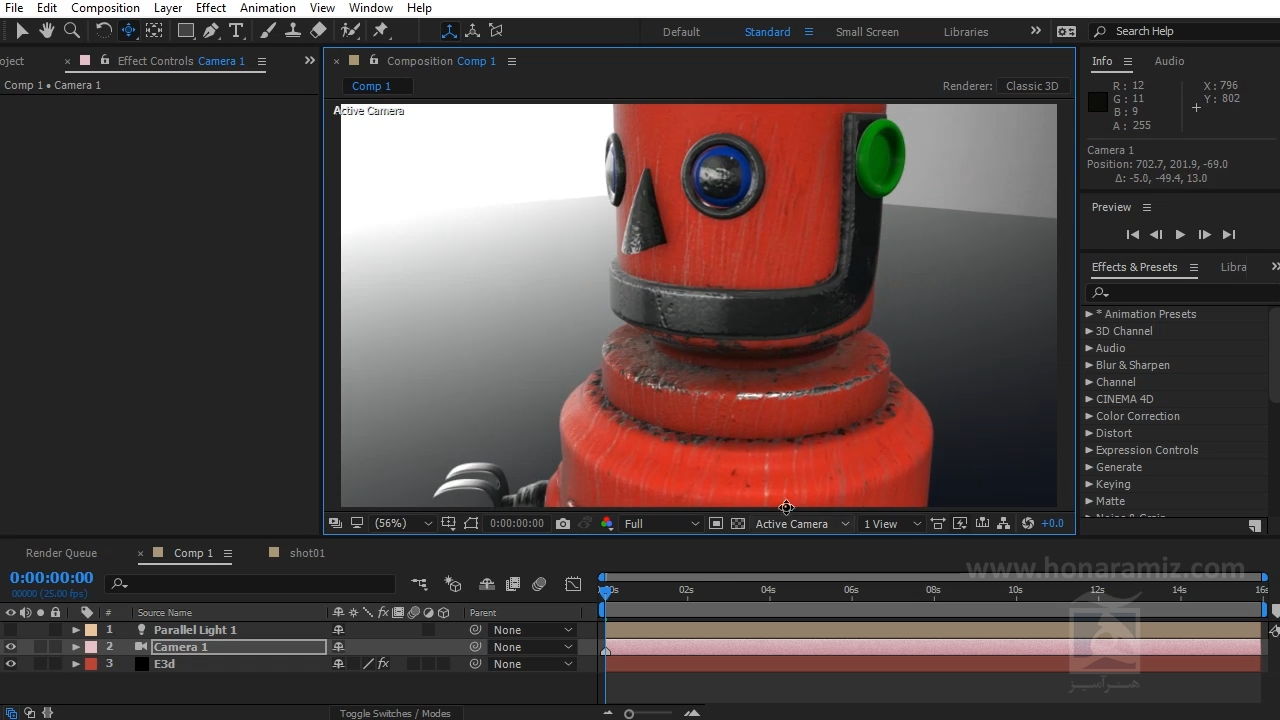
Task: Play the preview
Action: coord(1180,234)
